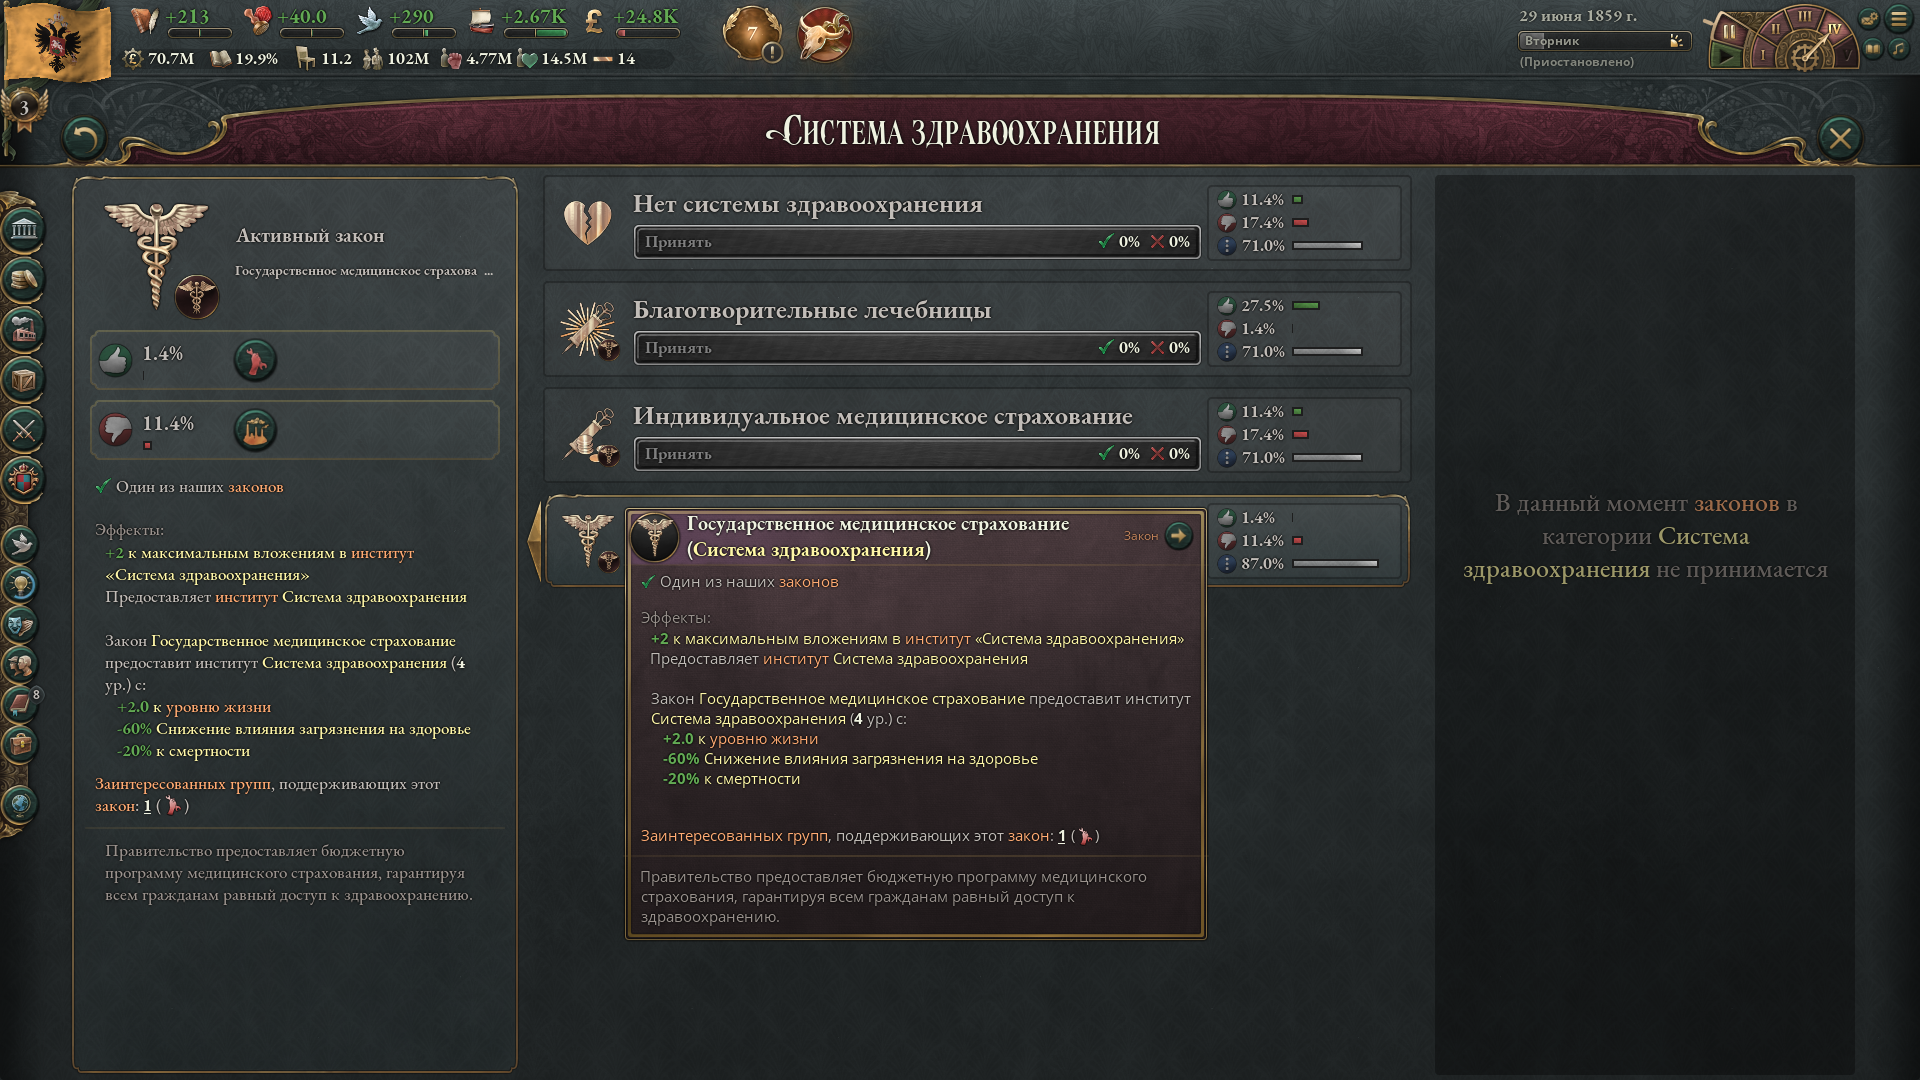
Task: Open the Military crossed swords icon
Action: point(24,430)
